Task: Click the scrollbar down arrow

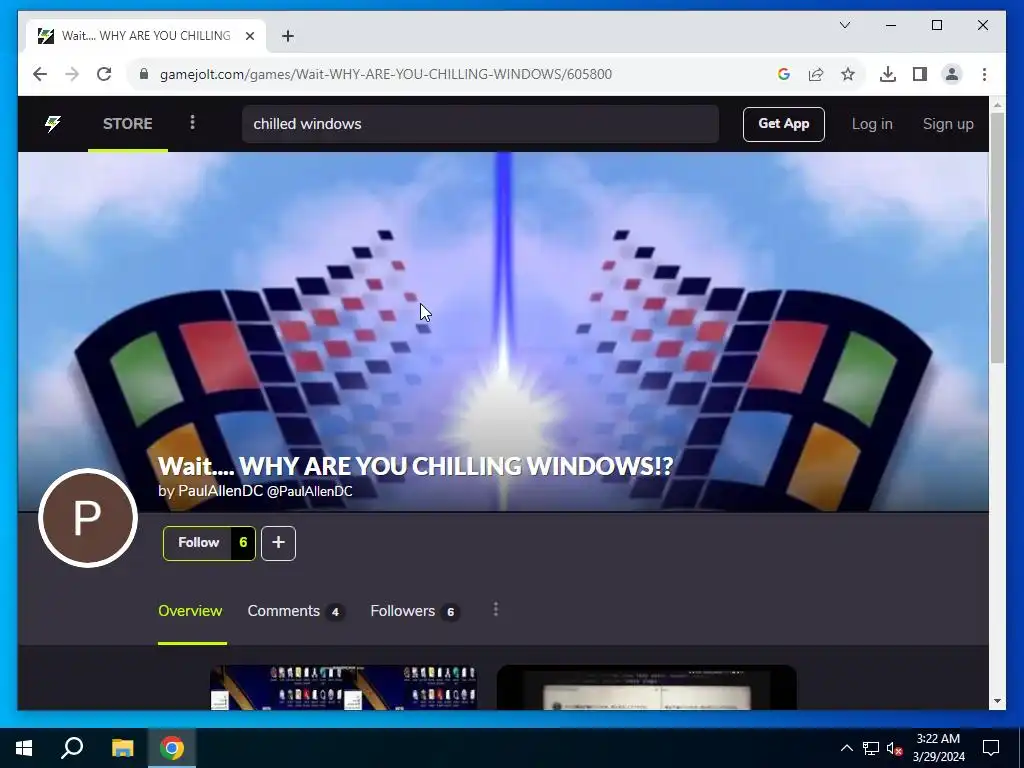Action: [997, 701]
